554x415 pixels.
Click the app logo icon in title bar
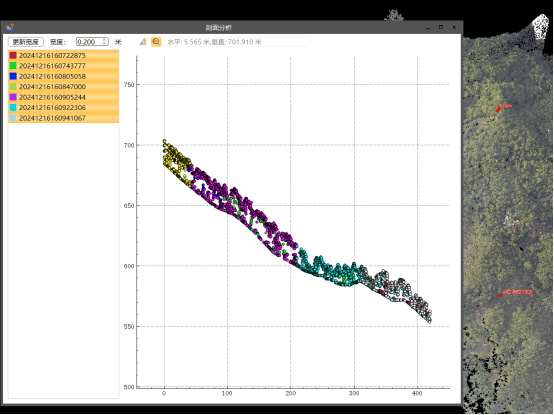click(x=10, y=27)
